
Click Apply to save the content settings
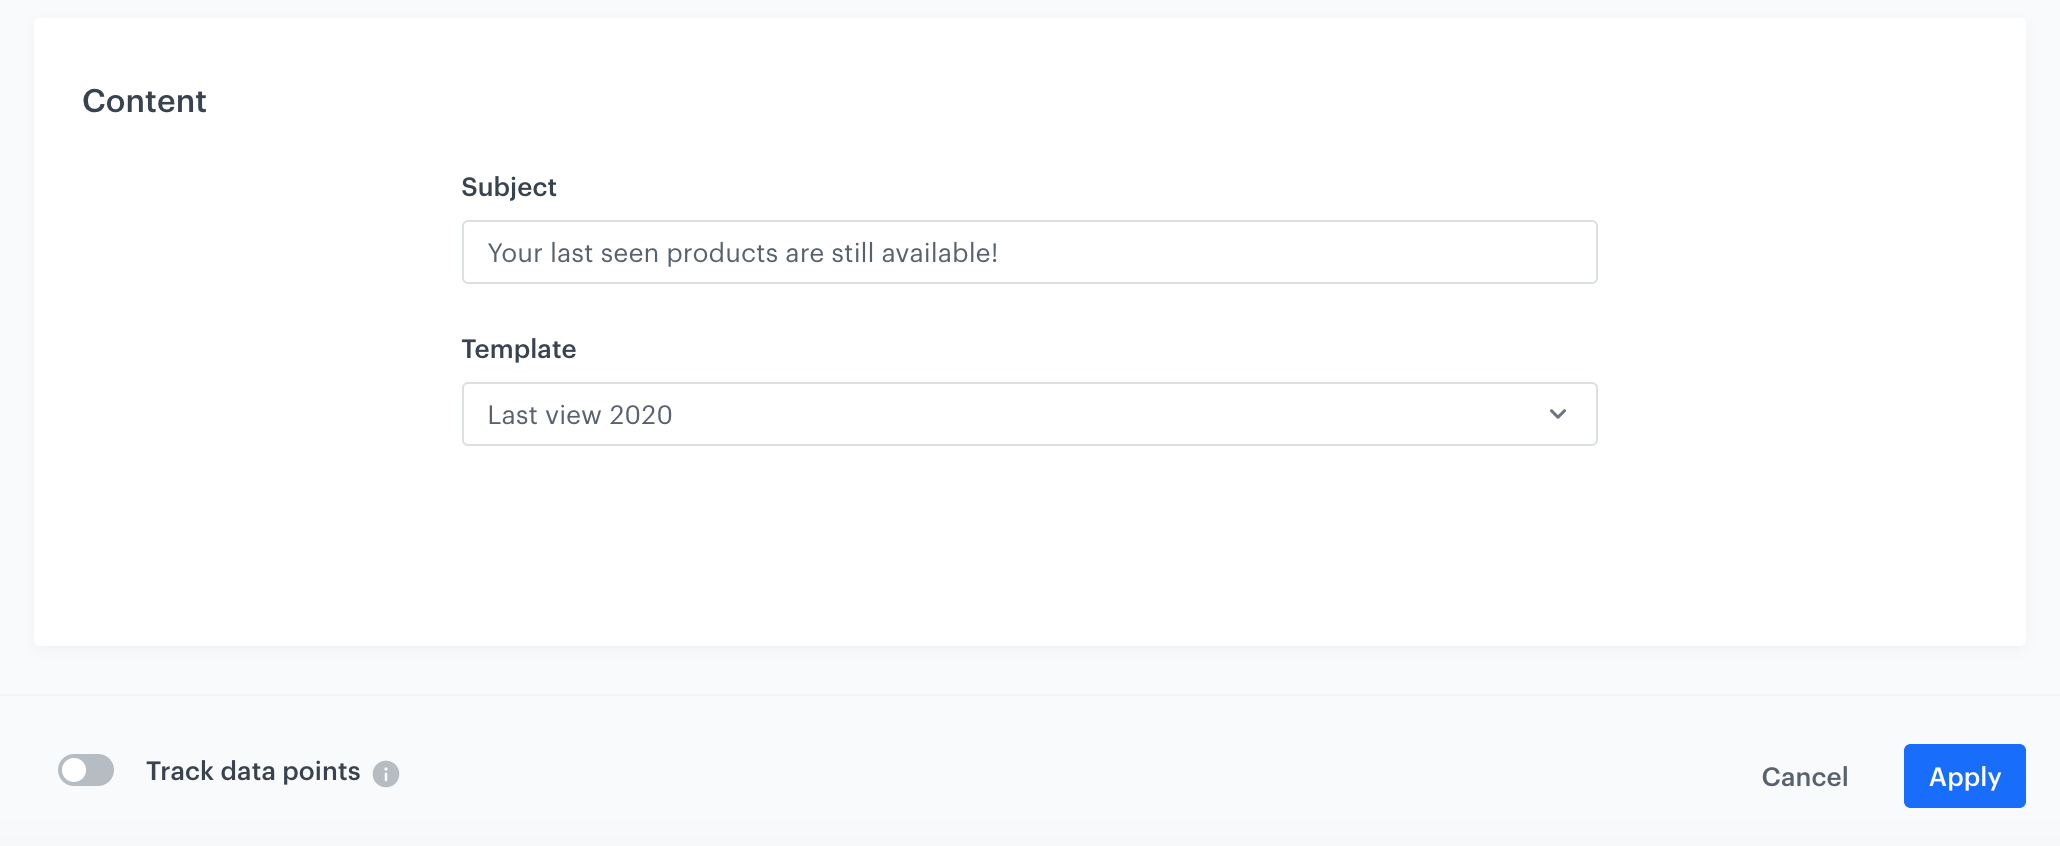pyautogui.click(x=1963, y=776)
